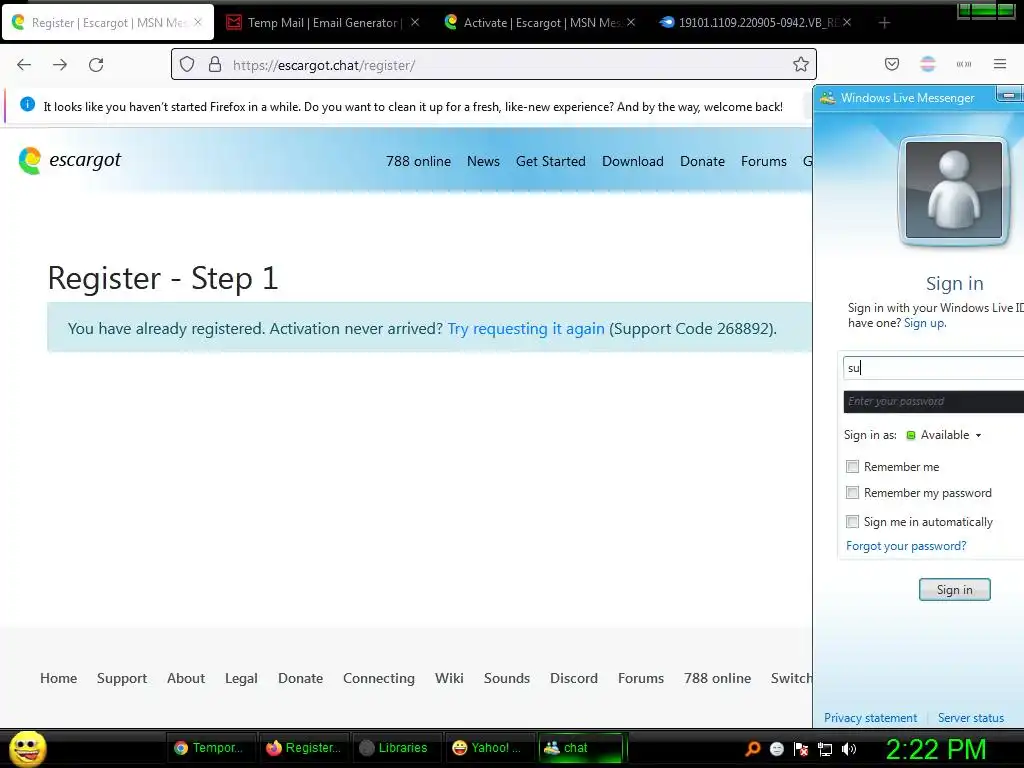
Task: Click the round gray face tray icon
Action: [776, 749]
